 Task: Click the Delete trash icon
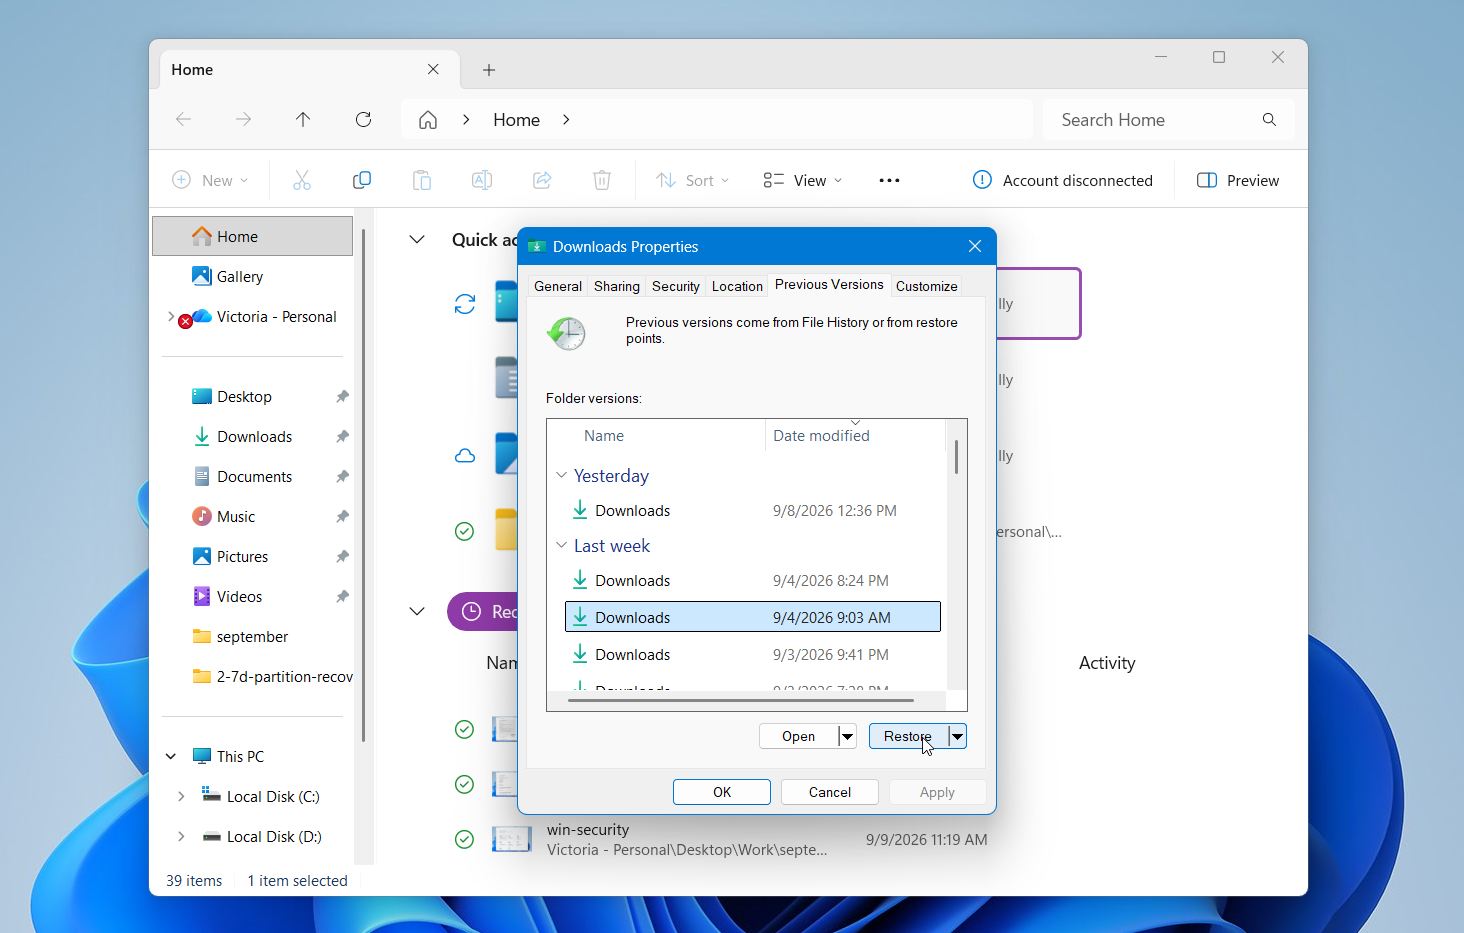coord(602,180)
